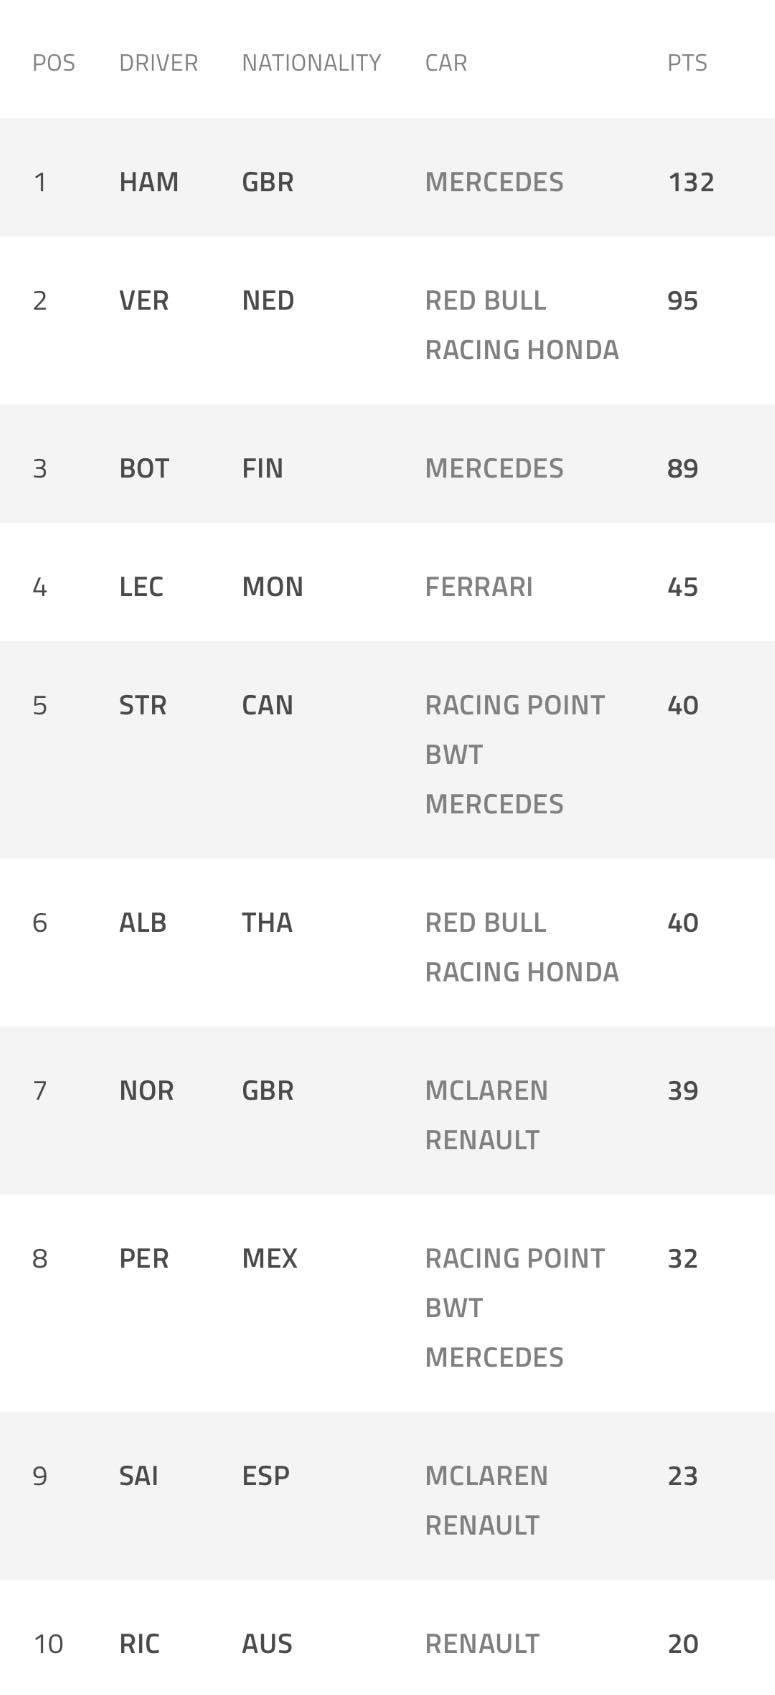Click the THA nationality cell
Viewport: 775px width, 1695px height.
pos(267,923)
